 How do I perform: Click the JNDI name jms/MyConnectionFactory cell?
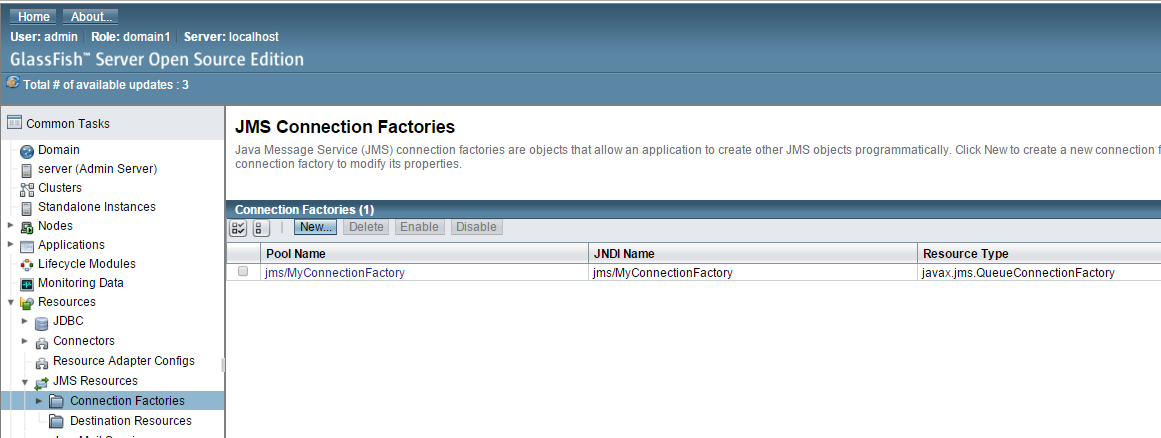click(x=663, y=273)
